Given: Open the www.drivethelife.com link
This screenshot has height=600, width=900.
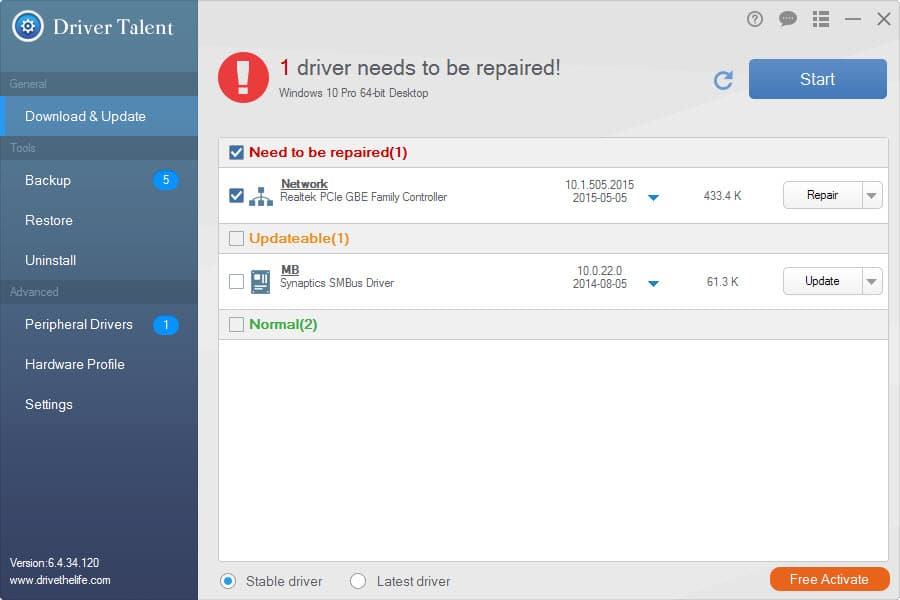Looking at the screenshot, I should [x=60, y=580].
